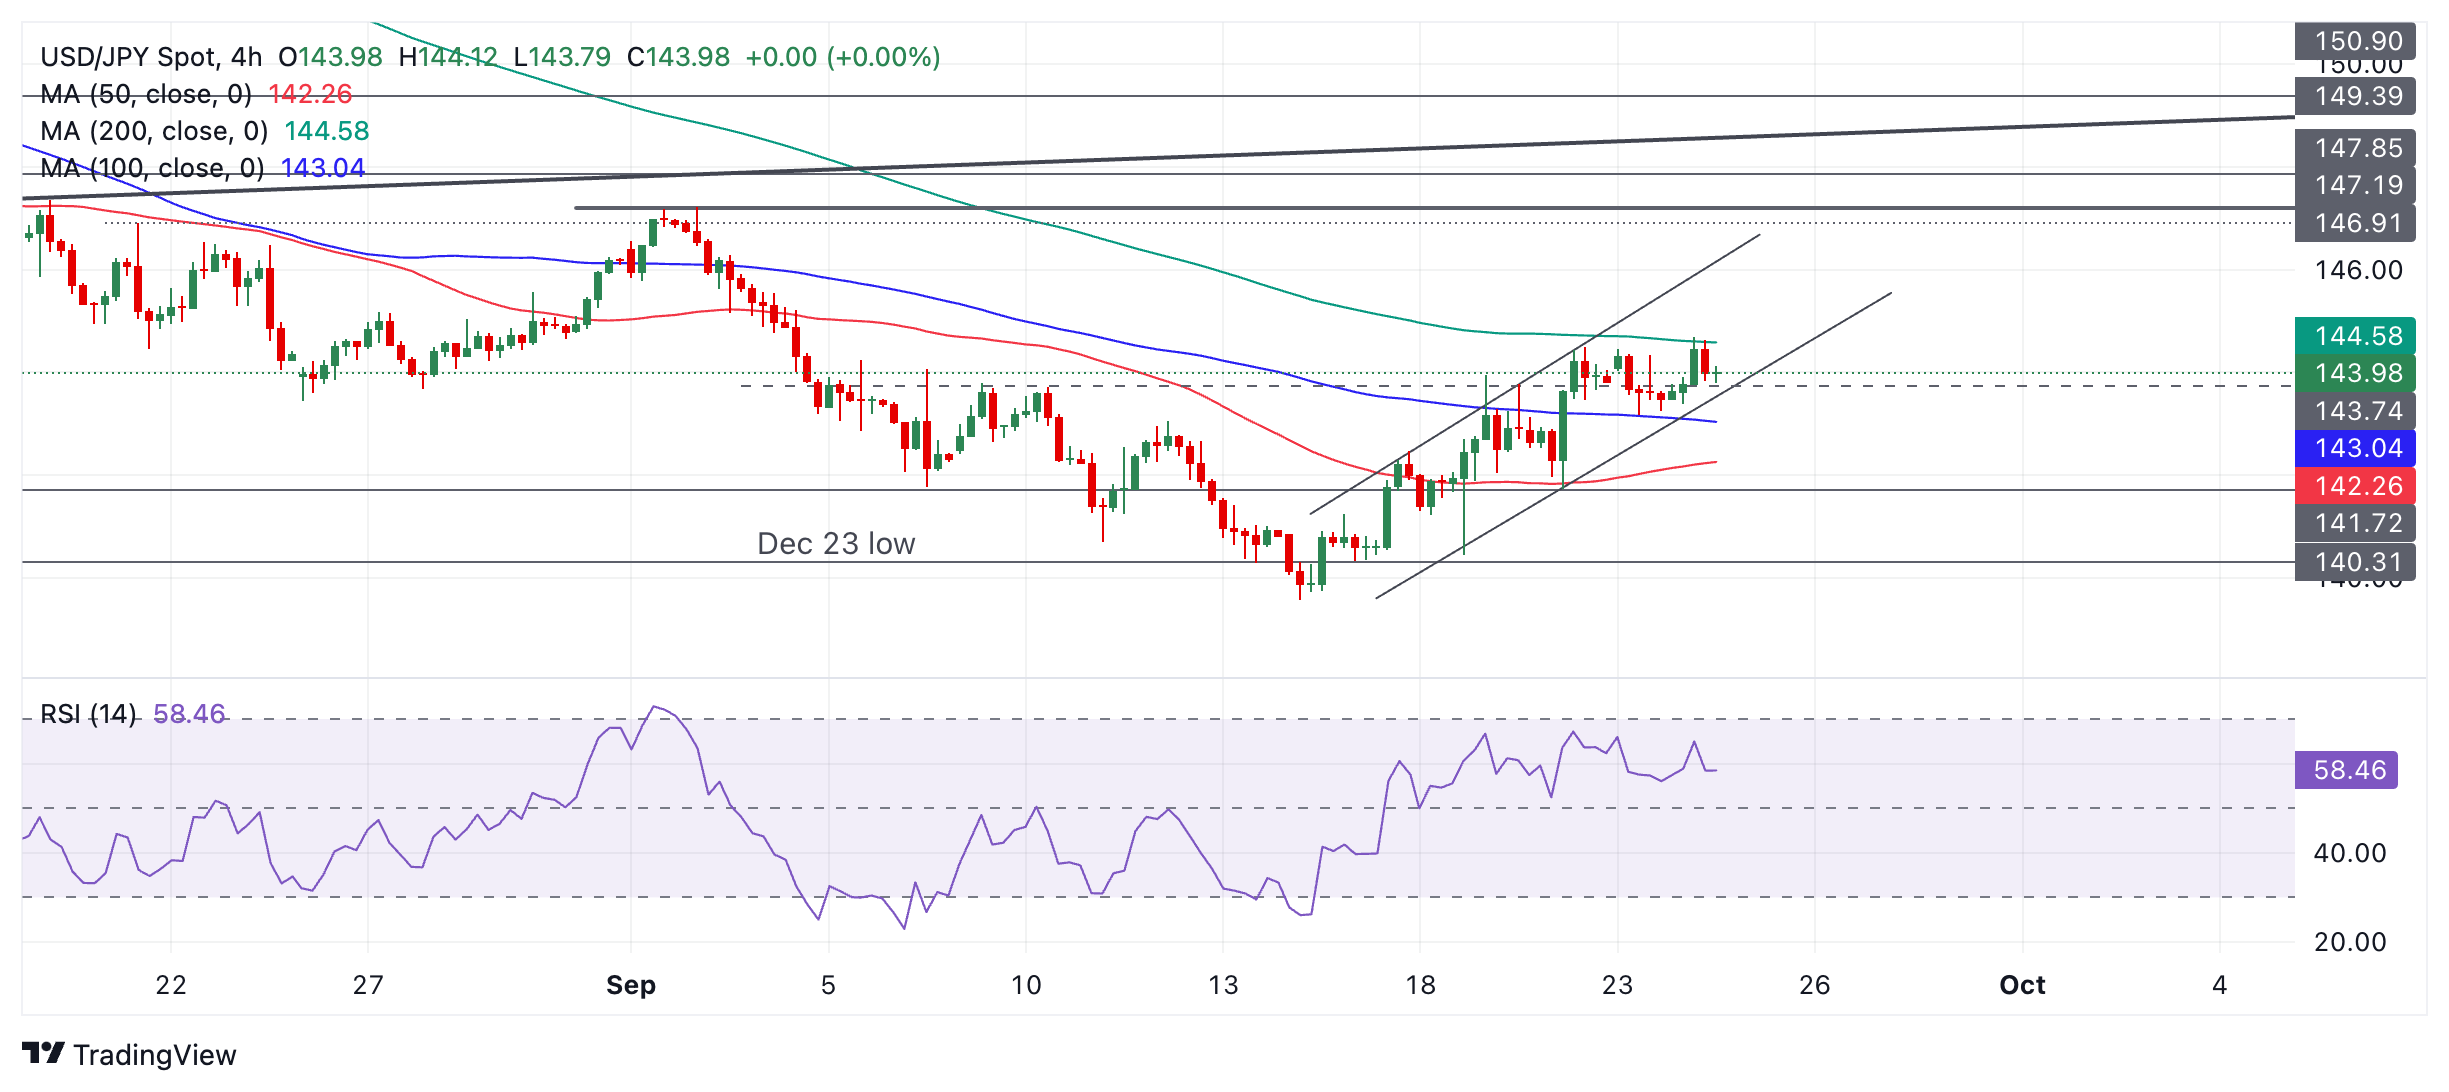
Task: Select the MA 200 close indicator legend
Action: 154,131
